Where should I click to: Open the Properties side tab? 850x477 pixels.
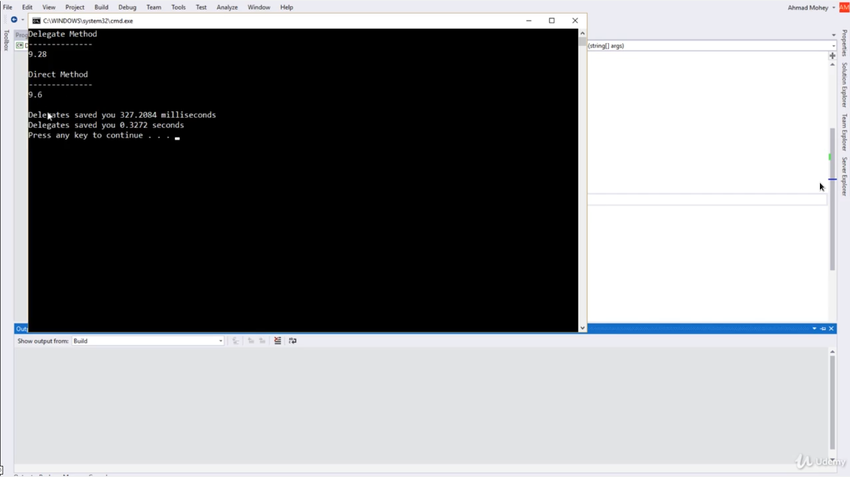pyautogui.click(x=844, y=43)
